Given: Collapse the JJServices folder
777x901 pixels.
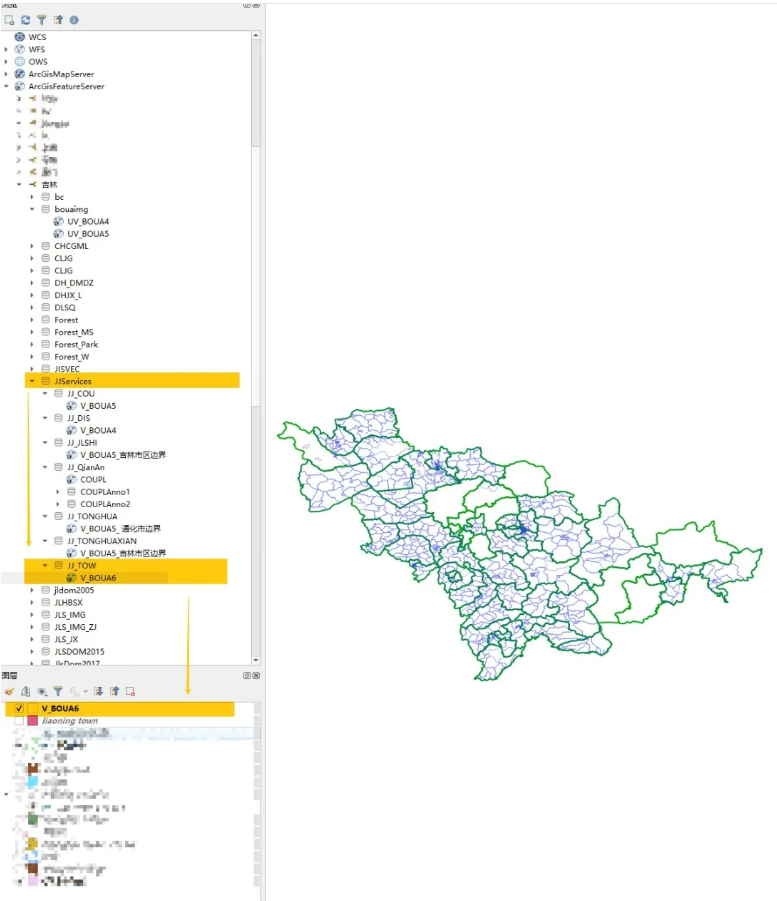Looking at the screenshot, I should [x=32, y=381].
